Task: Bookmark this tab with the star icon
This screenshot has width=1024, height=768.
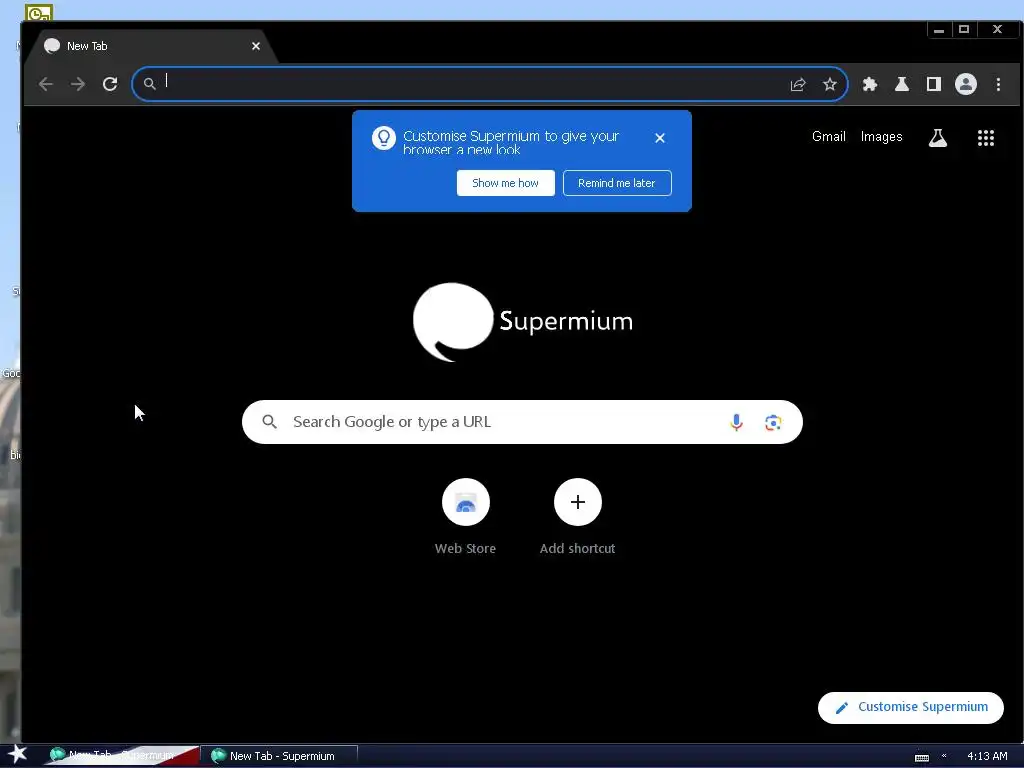Action: coord(829,84)
